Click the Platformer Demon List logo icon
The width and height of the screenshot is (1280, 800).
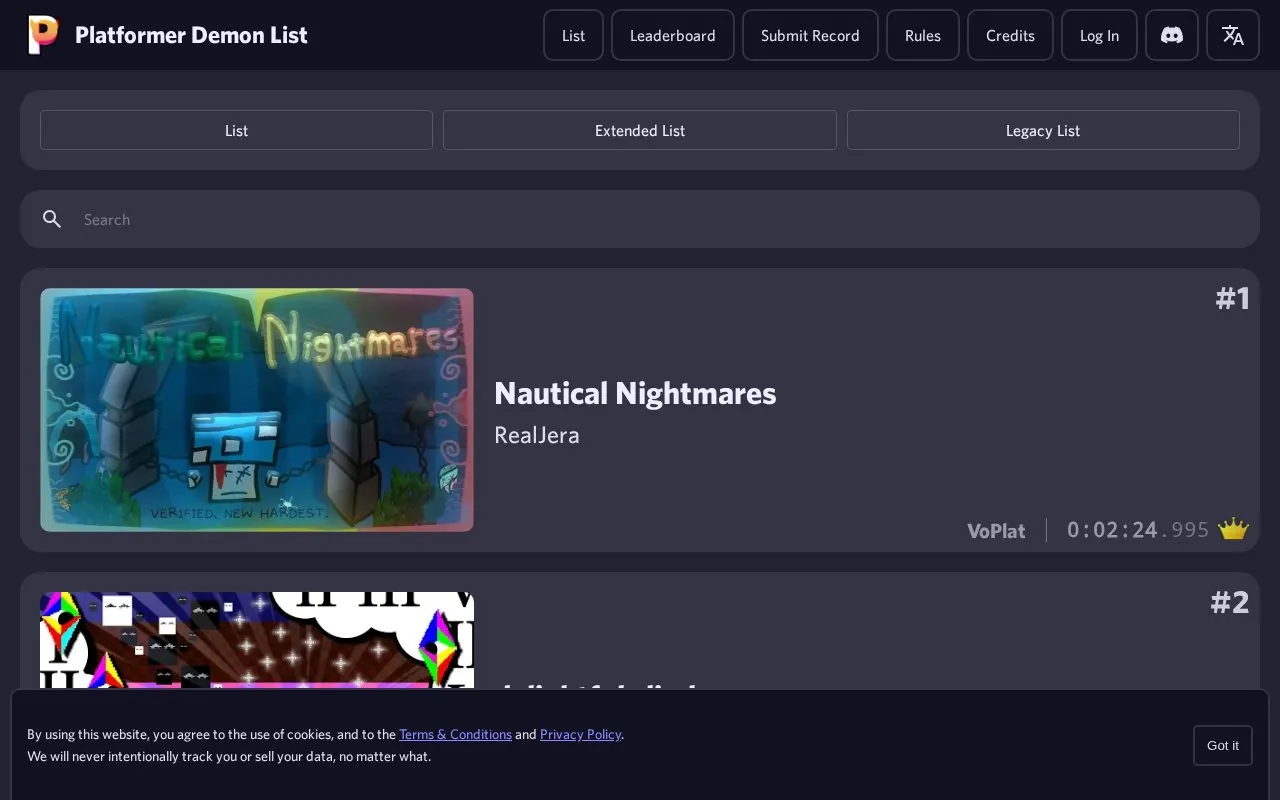(x=43, y=35)
